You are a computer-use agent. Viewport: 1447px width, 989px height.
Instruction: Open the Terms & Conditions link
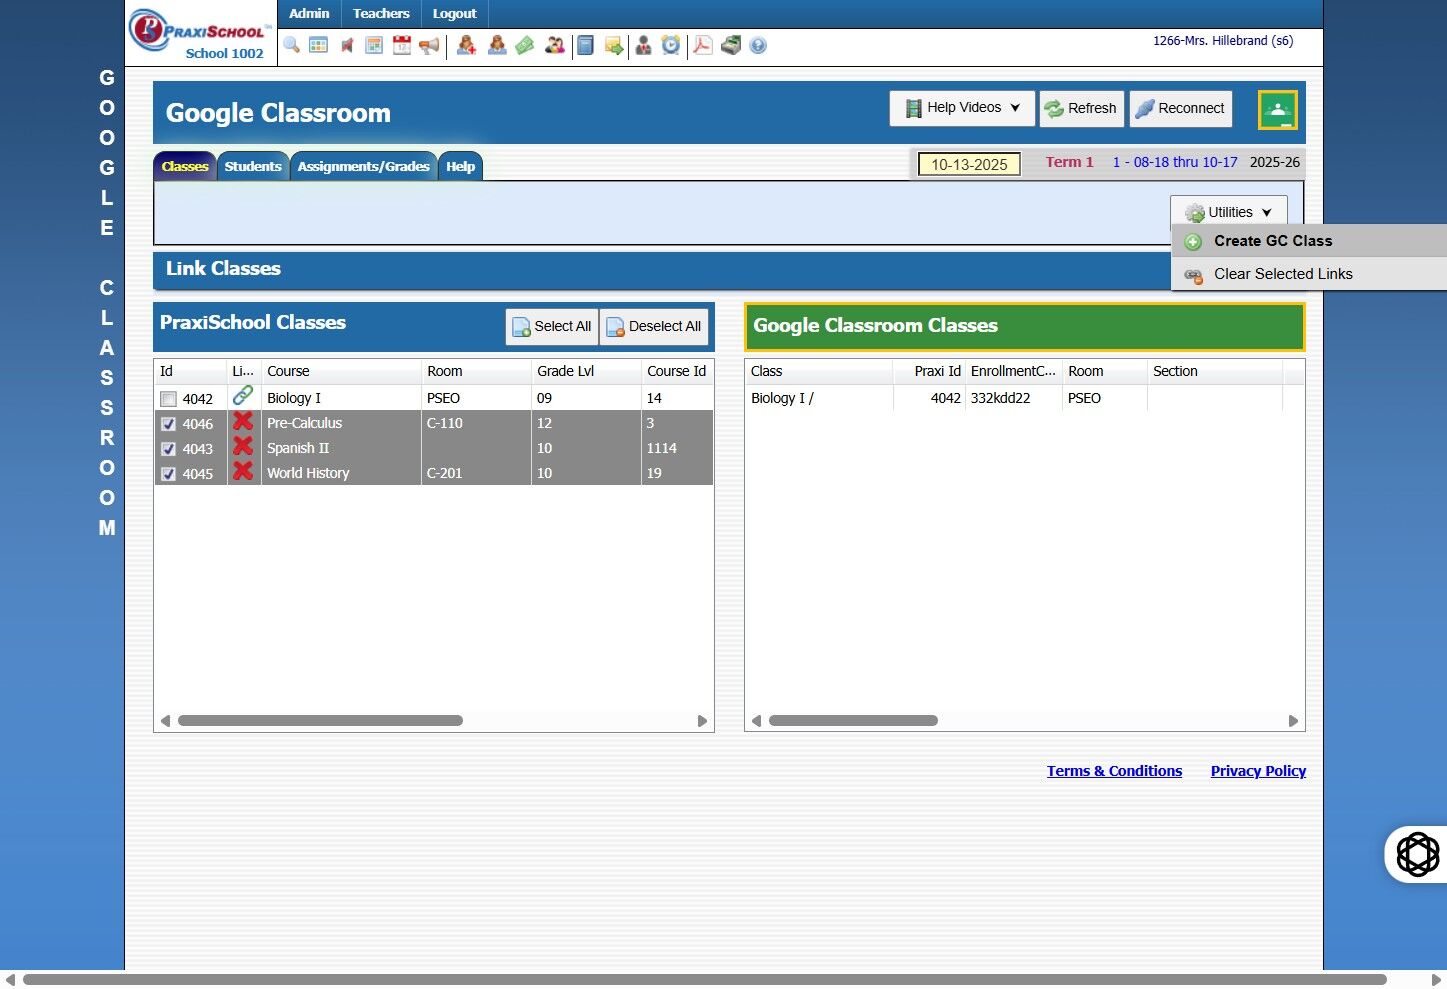[1114, 771]
